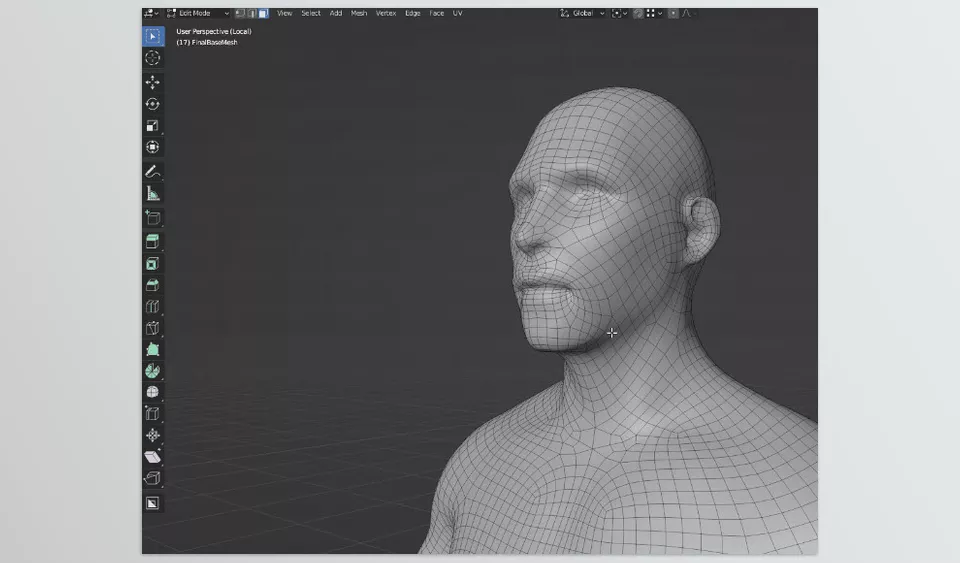Open the snapping options dropdown
This screenshot has width=960, height=563.
click(654, 13)
